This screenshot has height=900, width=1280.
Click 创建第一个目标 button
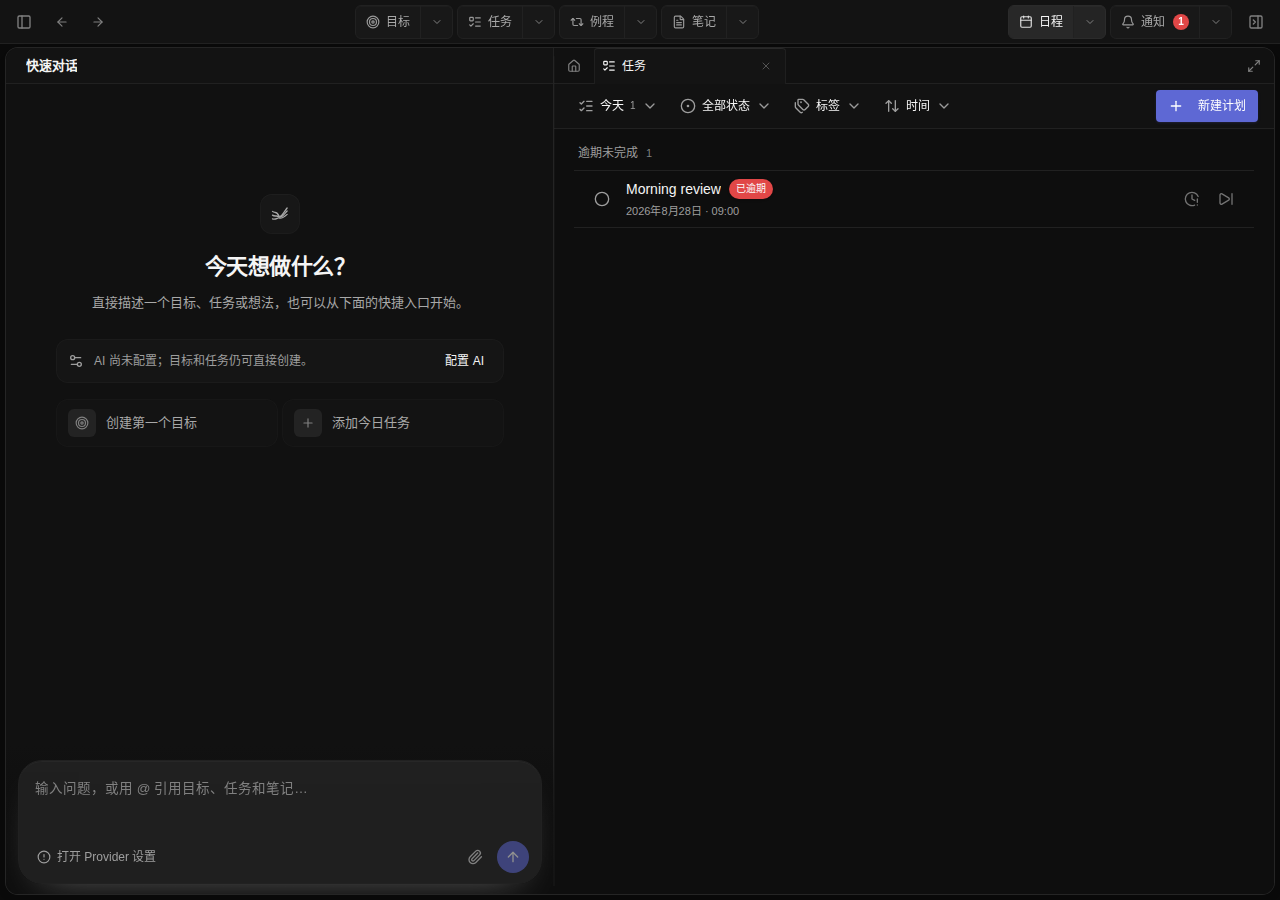(167, 423)
